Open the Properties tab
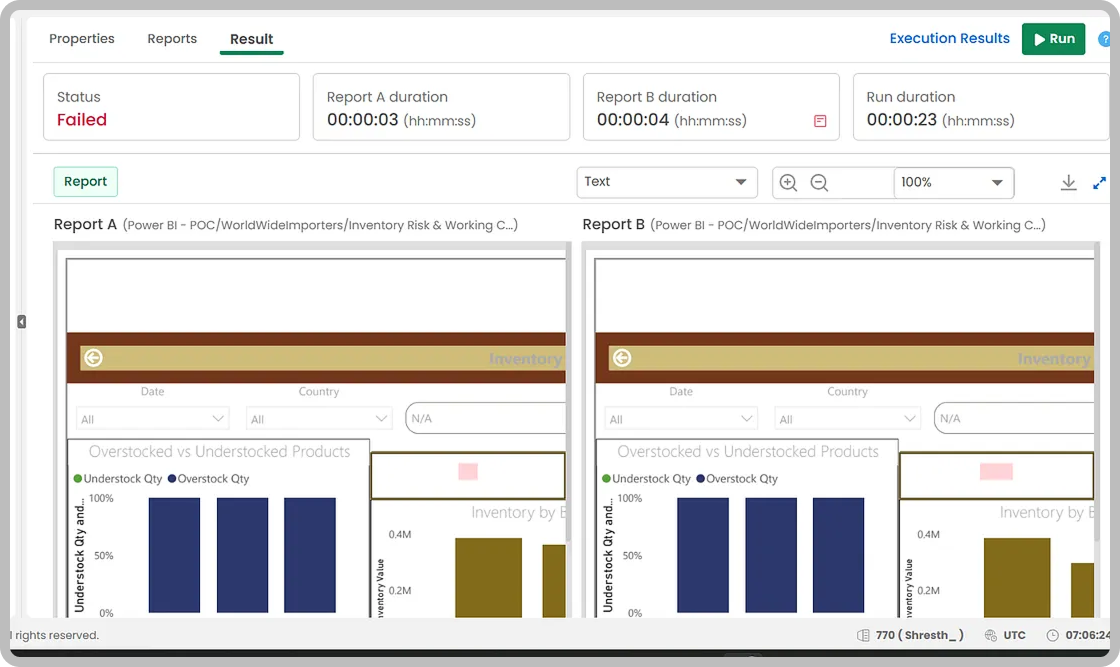This screenshot has width=1120, height=667. [x=81, y=39]
